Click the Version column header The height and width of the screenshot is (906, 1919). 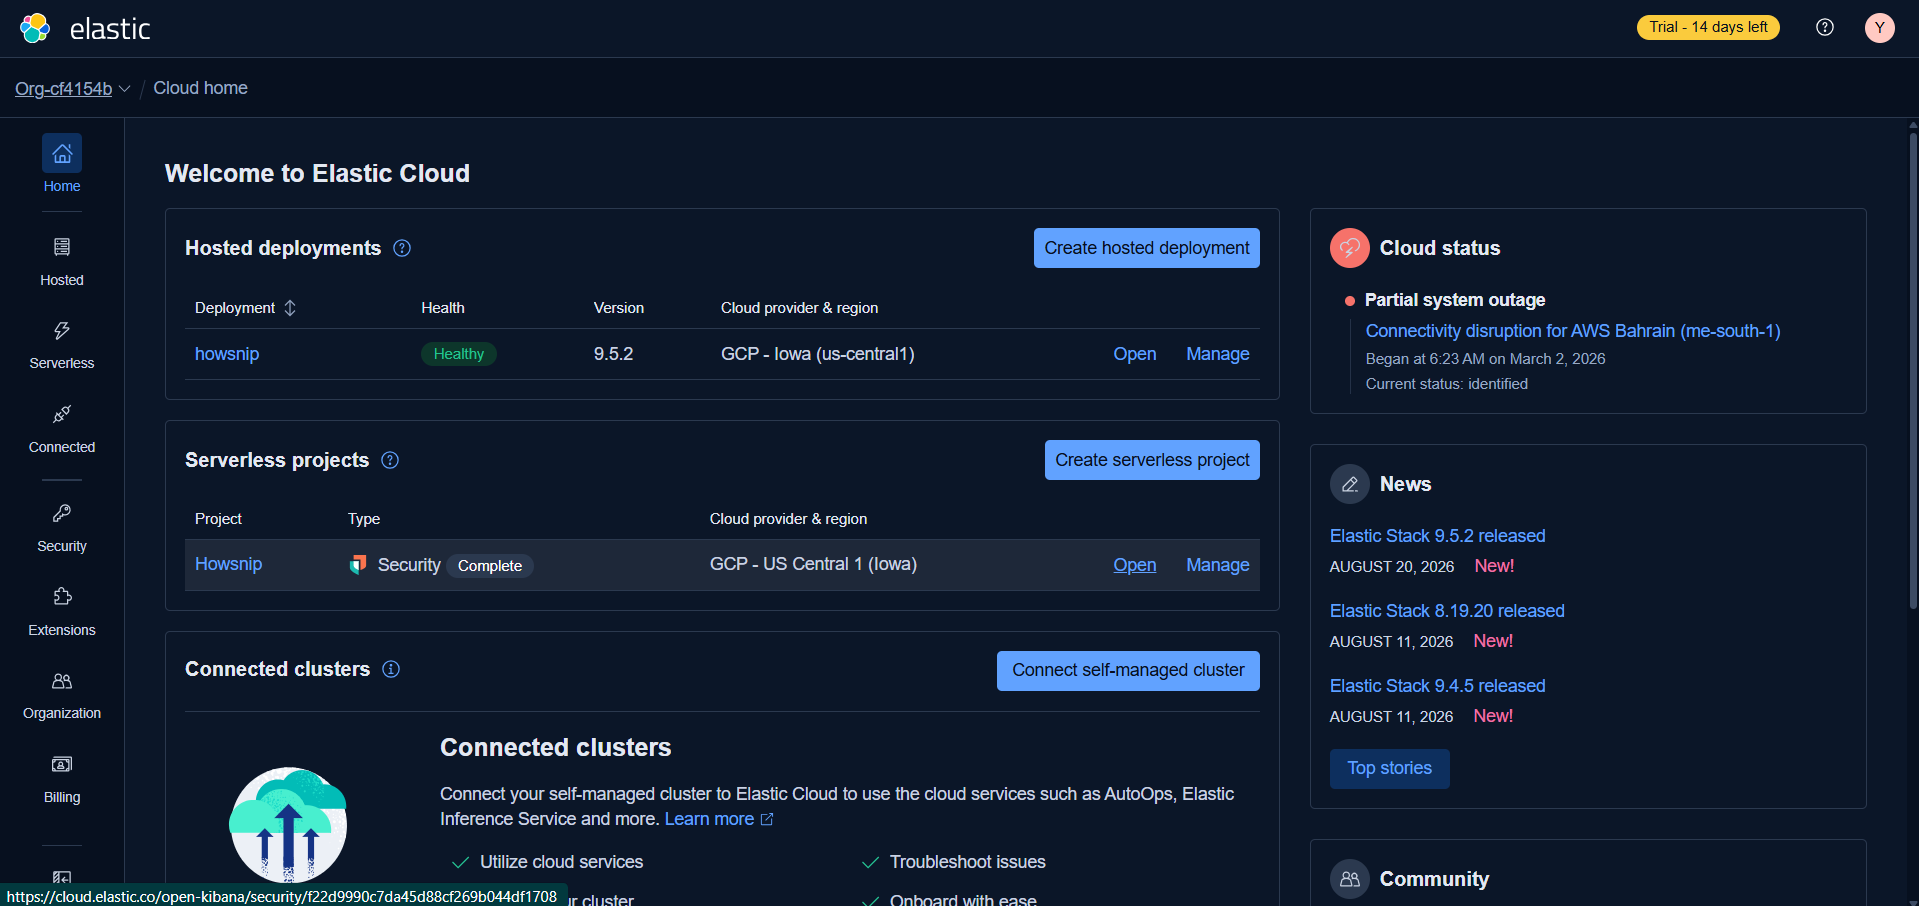click(x=619, y=308)
